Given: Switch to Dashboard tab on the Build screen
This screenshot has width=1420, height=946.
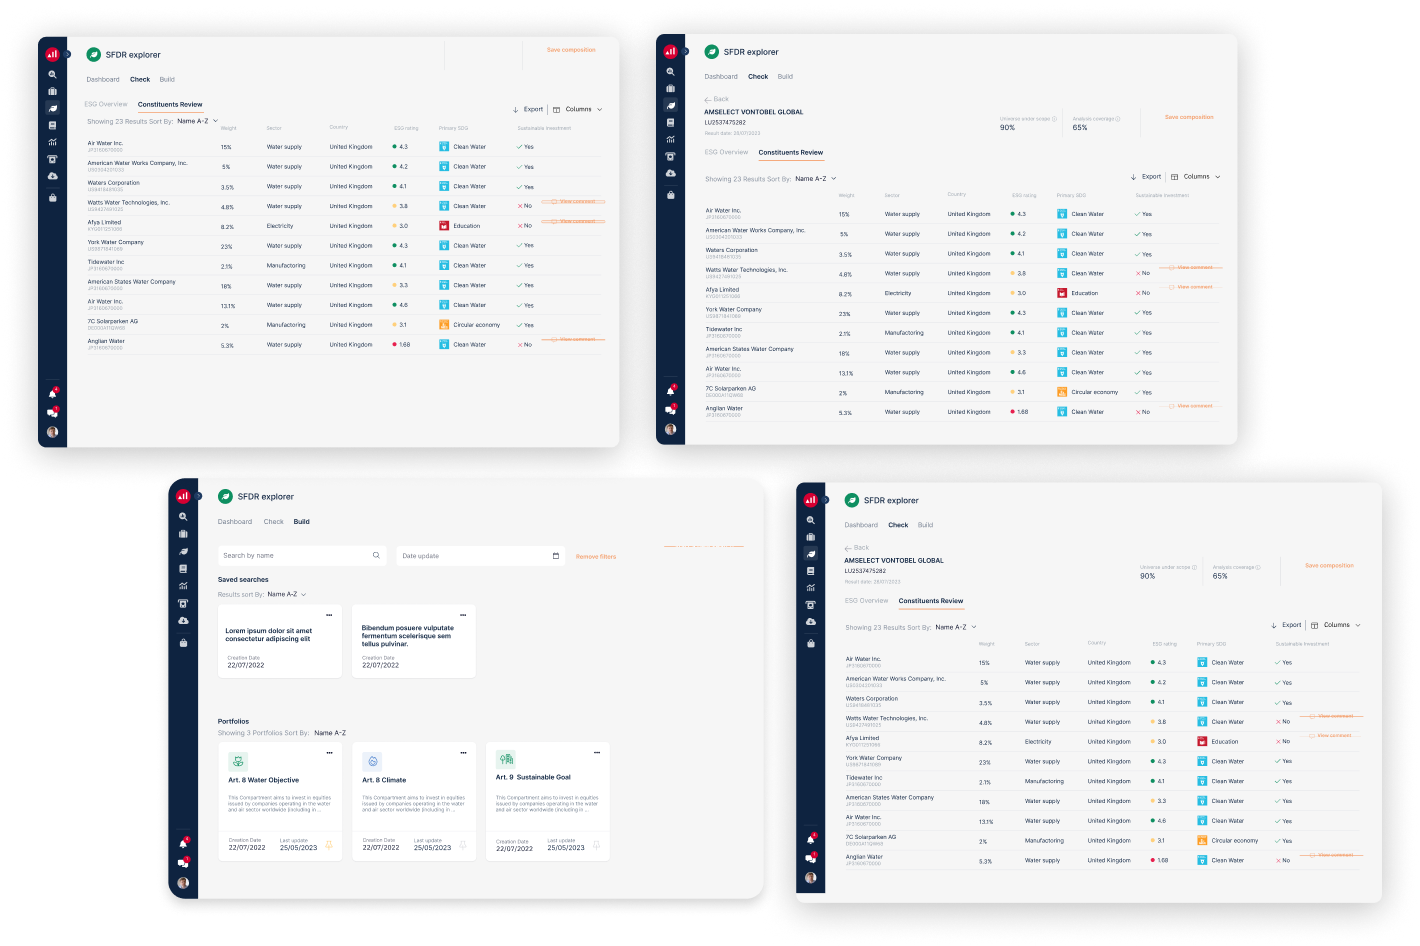Looking at the screenshot, I should click(235, 522).
